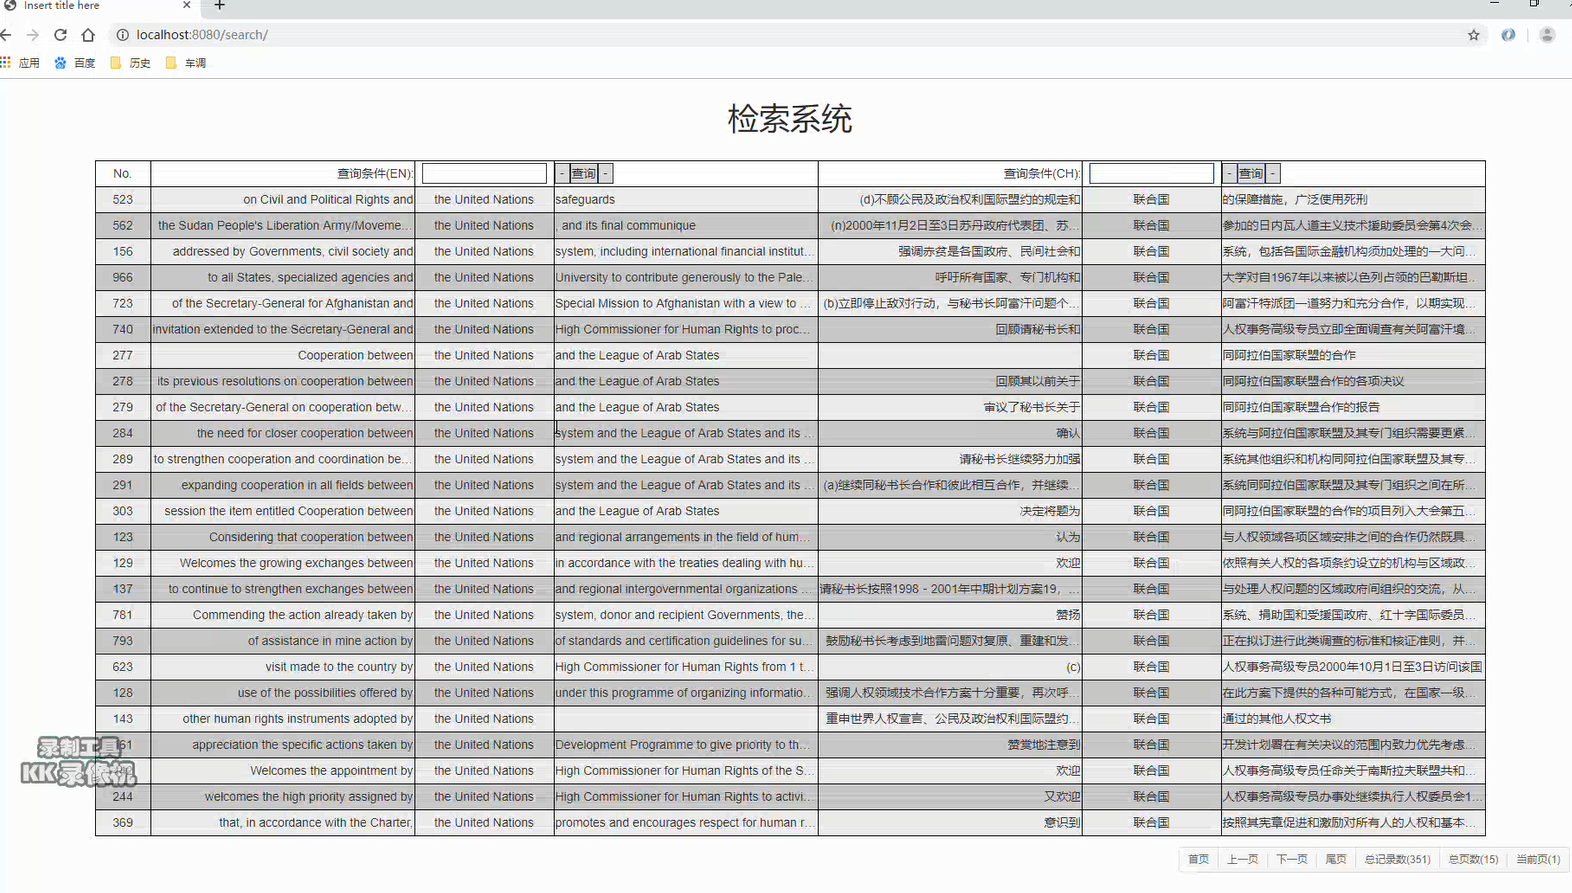This screenshot has width=1572, height=893.
Task: Click 'expanding cooperation in all fields between' cell
Action: [x=283, y=485]
